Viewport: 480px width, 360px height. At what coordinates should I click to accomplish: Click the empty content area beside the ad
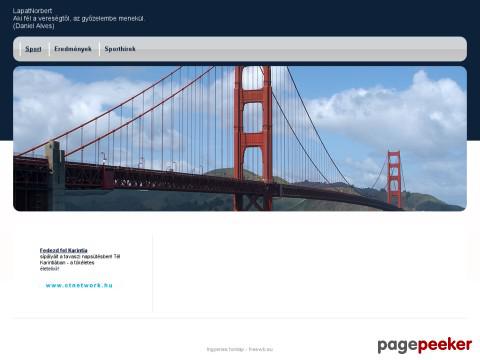(310, 273)
